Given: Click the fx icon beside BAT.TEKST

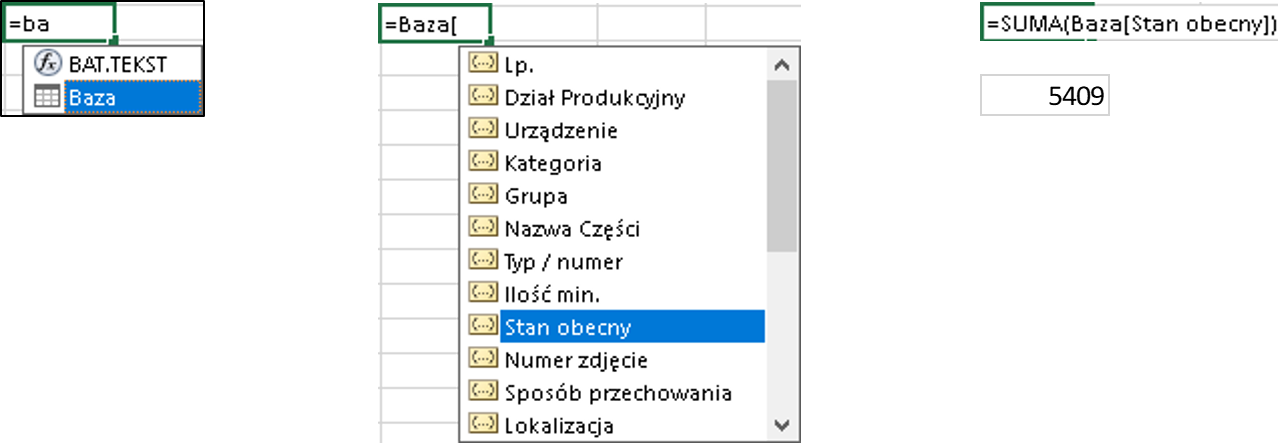Looking at the screenshot, I should [47, 63].
